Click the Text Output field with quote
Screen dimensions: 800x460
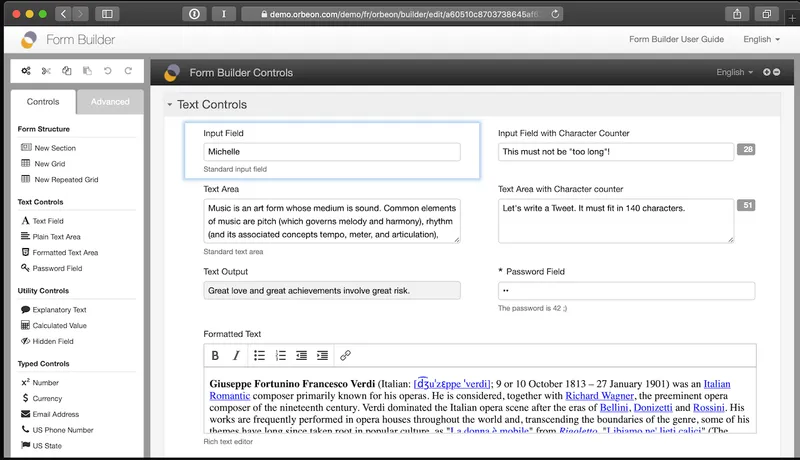[x=332, y=291]
